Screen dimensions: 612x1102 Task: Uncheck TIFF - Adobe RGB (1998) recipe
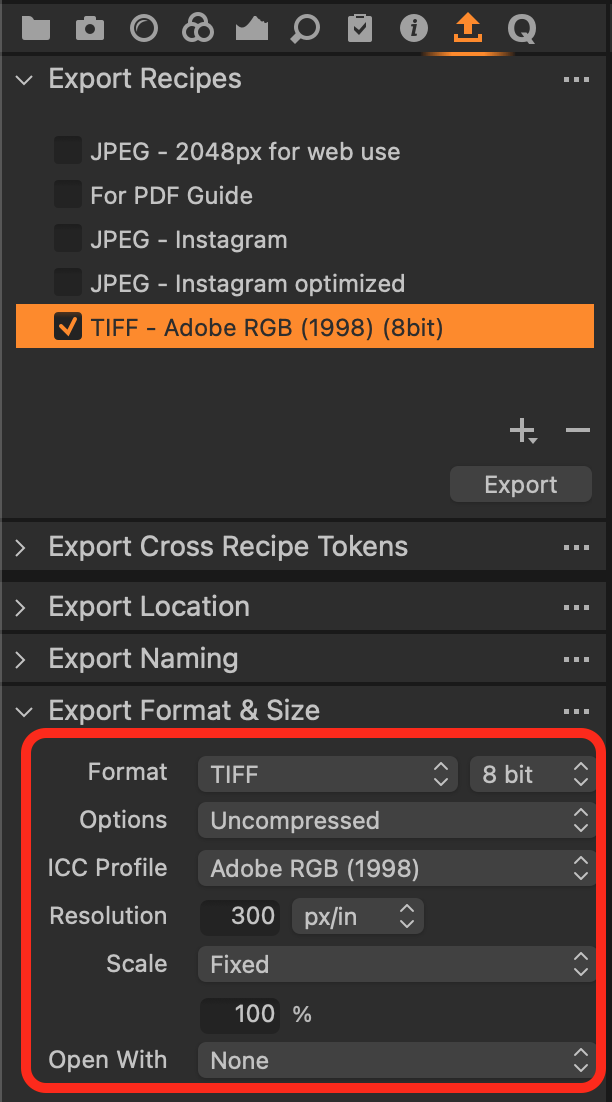[68, 327]
